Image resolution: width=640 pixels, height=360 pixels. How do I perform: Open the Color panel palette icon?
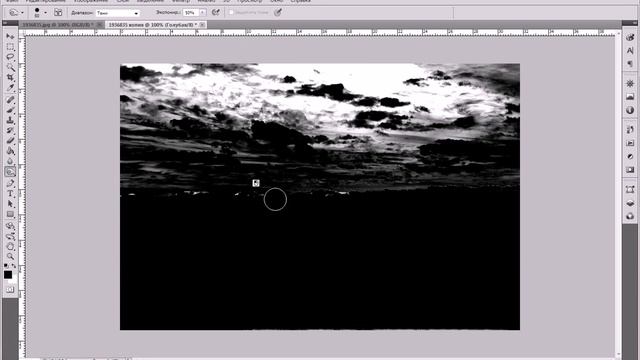pos(630,38)
